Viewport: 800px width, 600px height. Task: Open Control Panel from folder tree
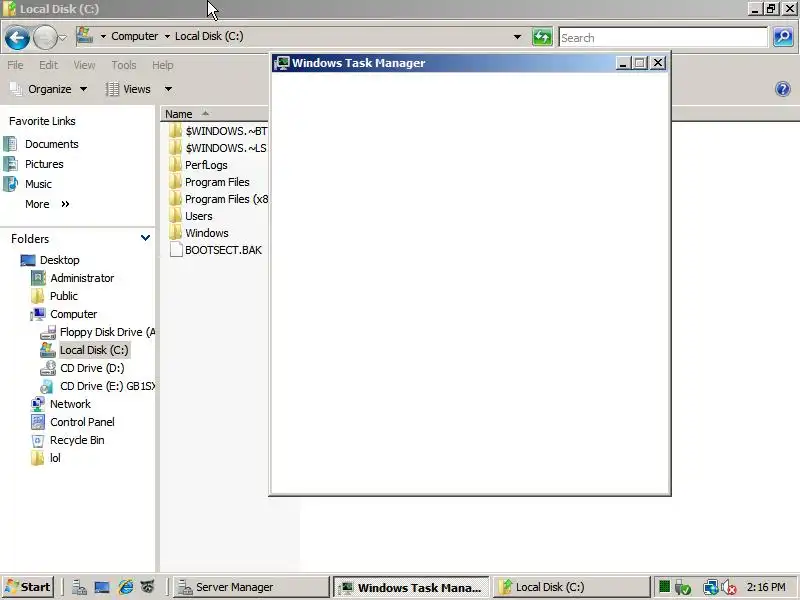click(82, 422)
